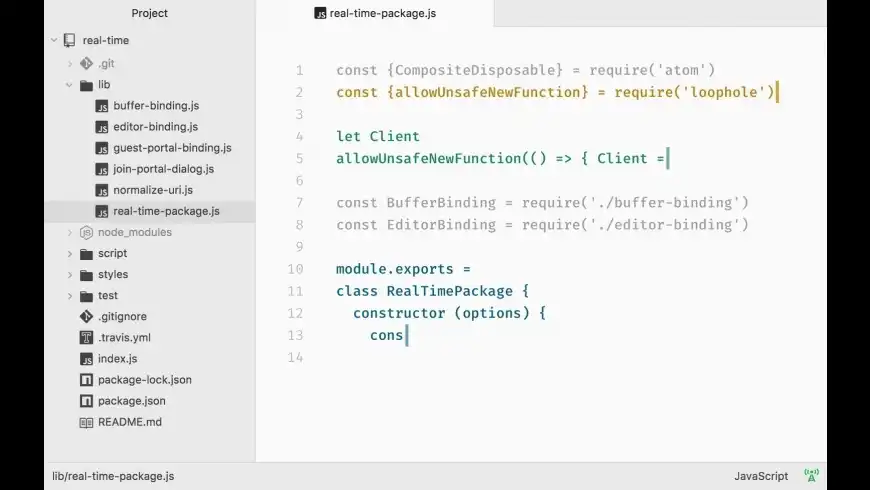This screenshot has width=870, height=490.
Task: Expand the test folder chevron
Action: point(70,296)
